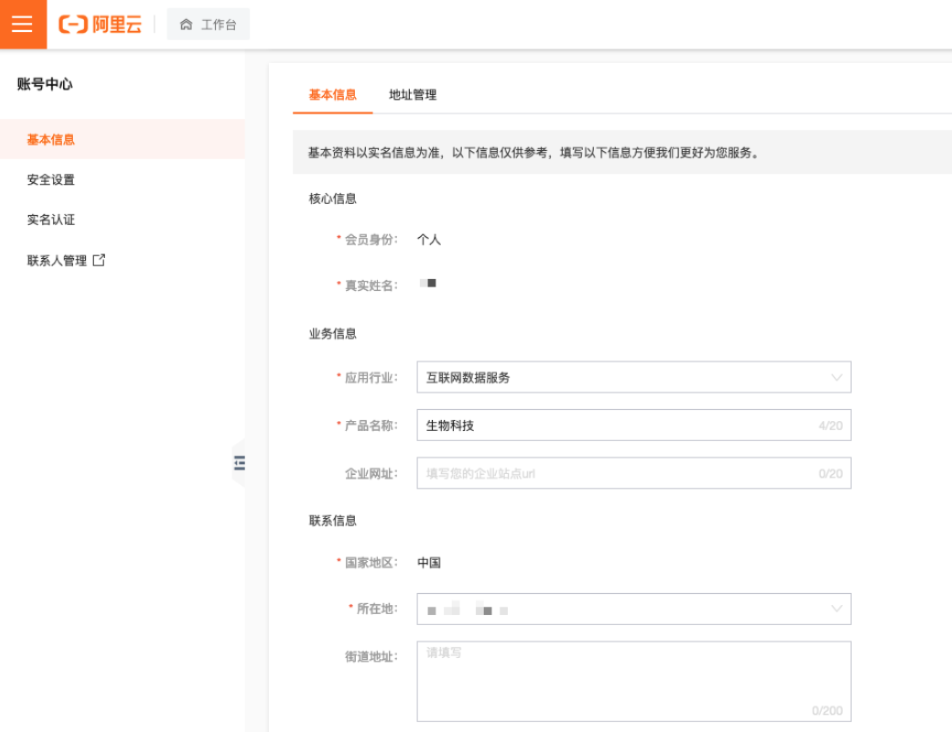The width and height of the screenshot is (952, 732).
Task: Open the 应用行业 dropdown showing 互联网数据服务
Action: tap(620, 378)
